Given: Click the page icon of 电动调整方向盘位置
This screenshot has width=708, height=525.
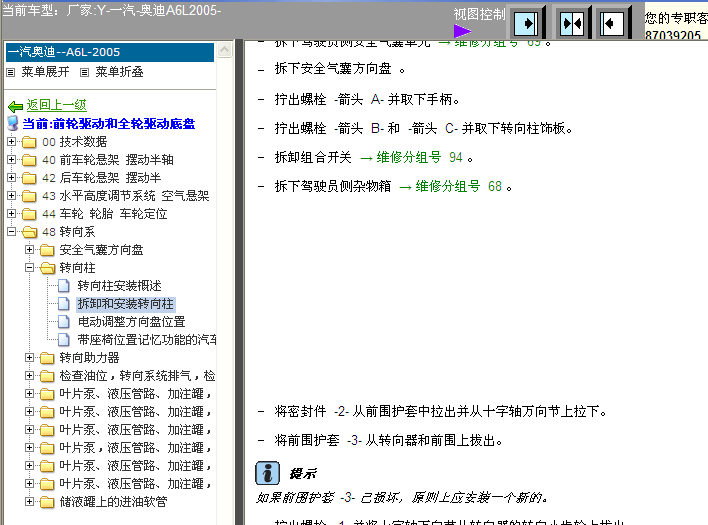Looking at the screenshot, I should (64, 322).
